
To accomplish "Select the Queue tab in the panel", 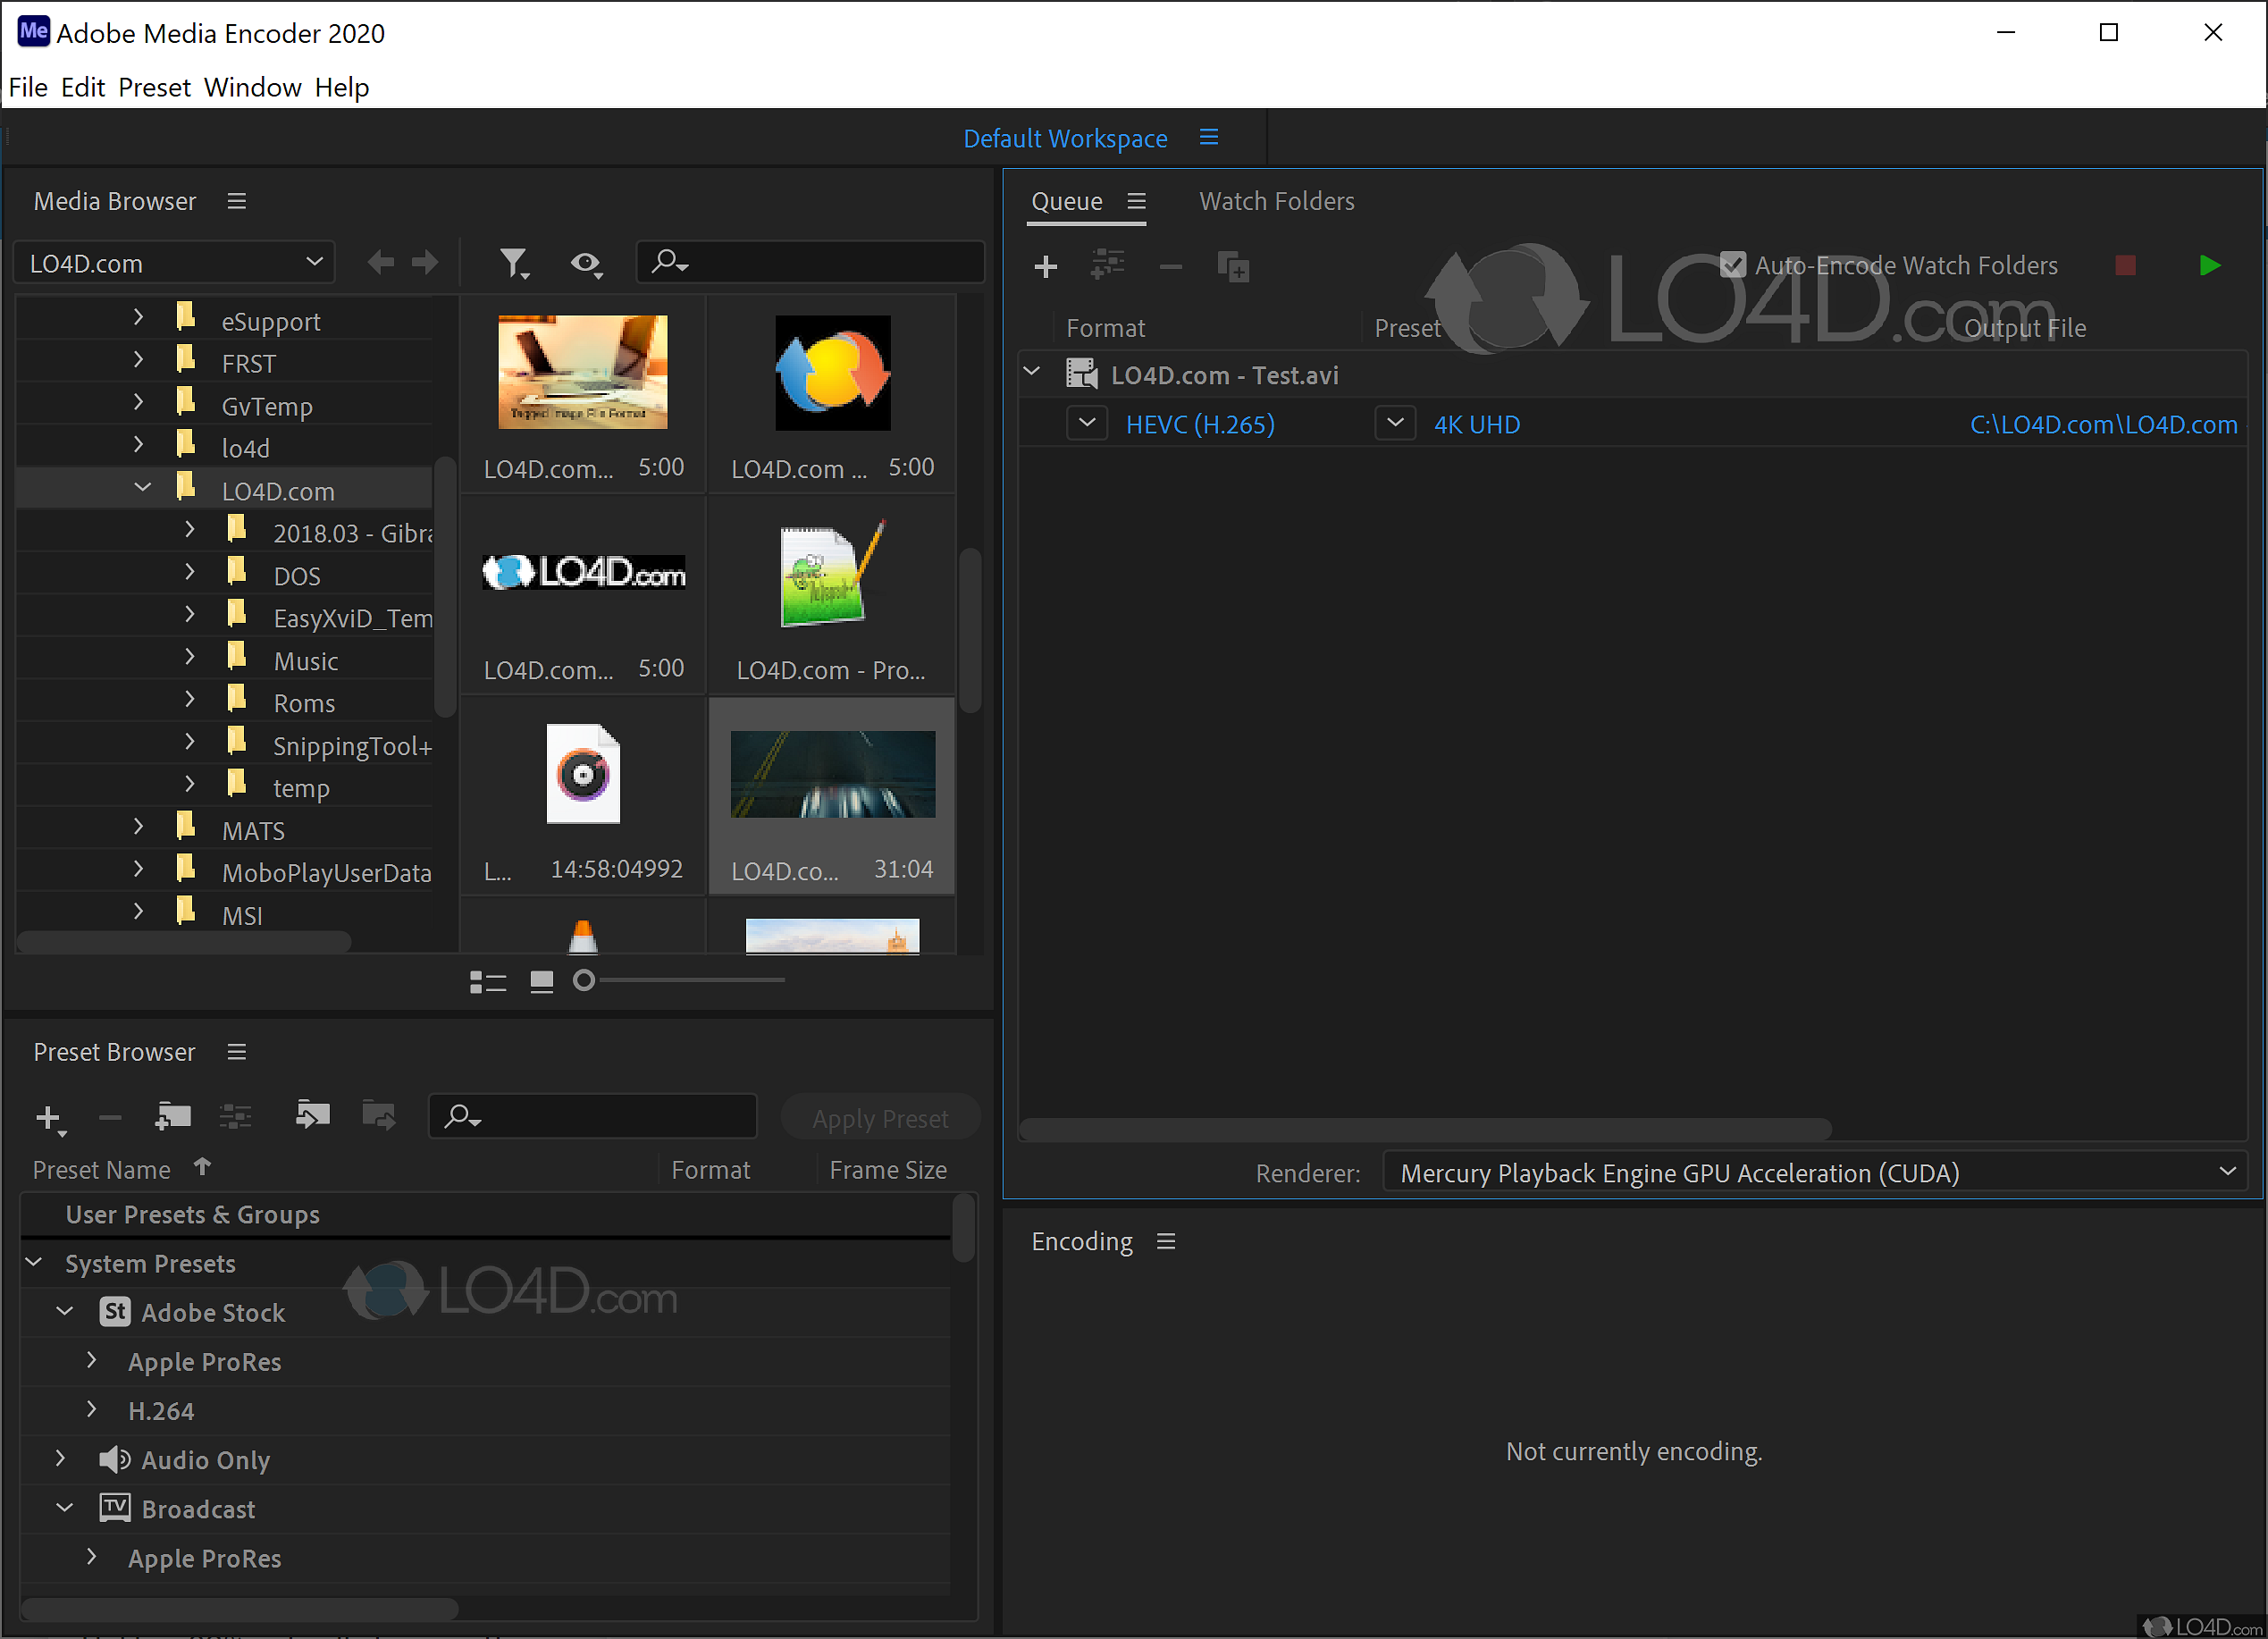I will tap(1065, 199).
